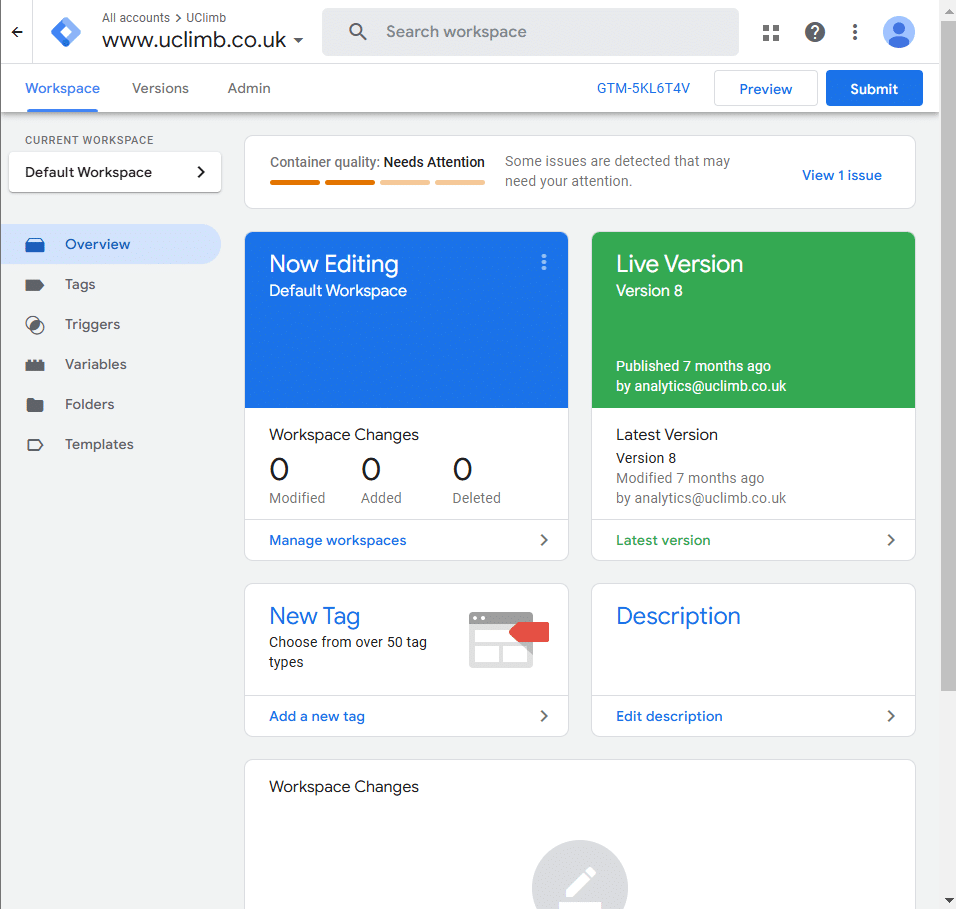Click inside the Search workspace field
Viewport: 956px width, 909px height.
(x=530, y=31)
